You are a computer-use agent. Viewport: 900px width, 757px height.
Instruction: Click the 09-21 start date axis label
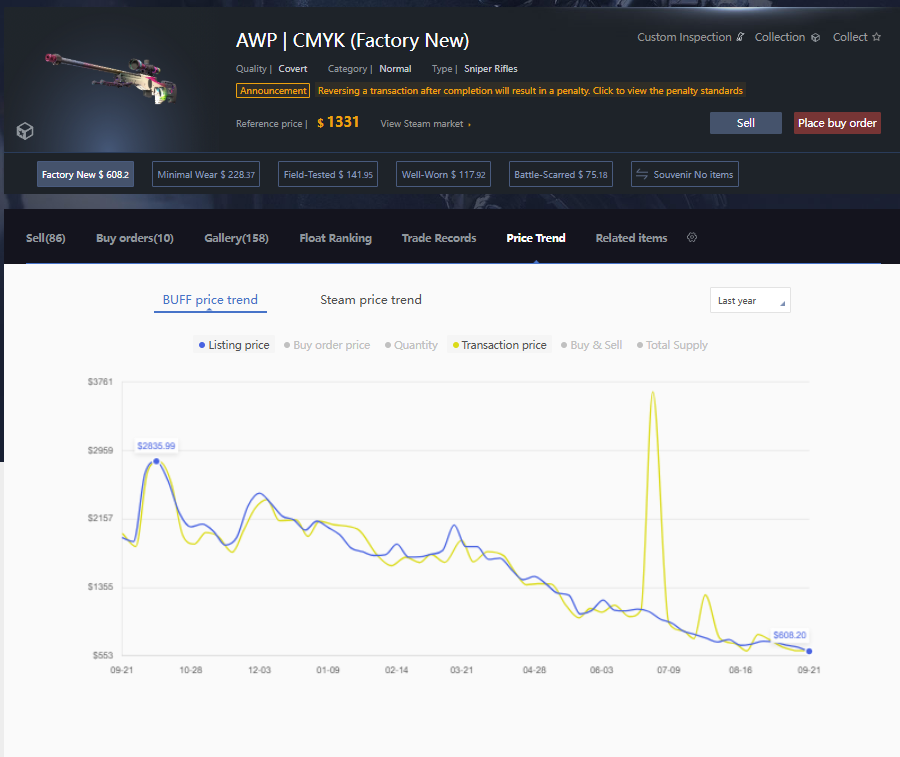[x=122, y=670]
